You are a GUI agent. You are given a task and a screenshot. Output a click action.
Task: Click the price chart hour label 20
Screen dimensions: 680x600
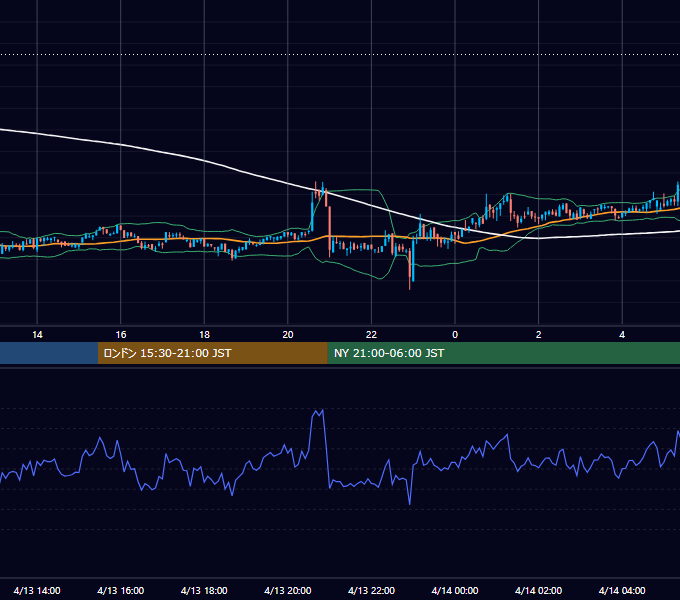[288, 335]
